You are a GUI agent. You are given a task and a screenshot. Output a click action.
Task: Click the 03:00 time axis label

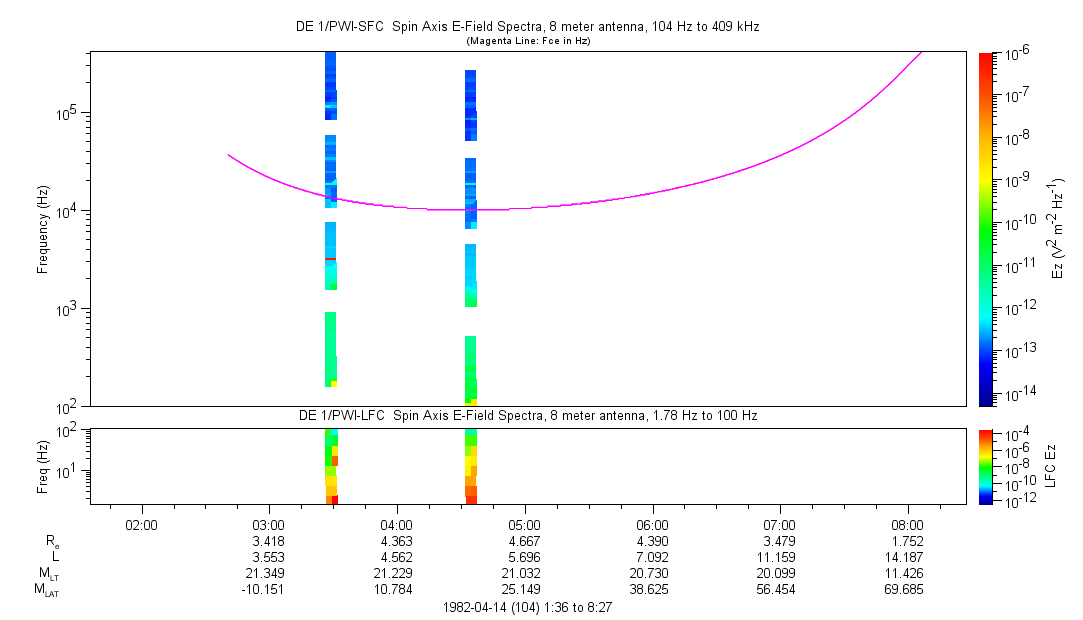pos(269,525)
